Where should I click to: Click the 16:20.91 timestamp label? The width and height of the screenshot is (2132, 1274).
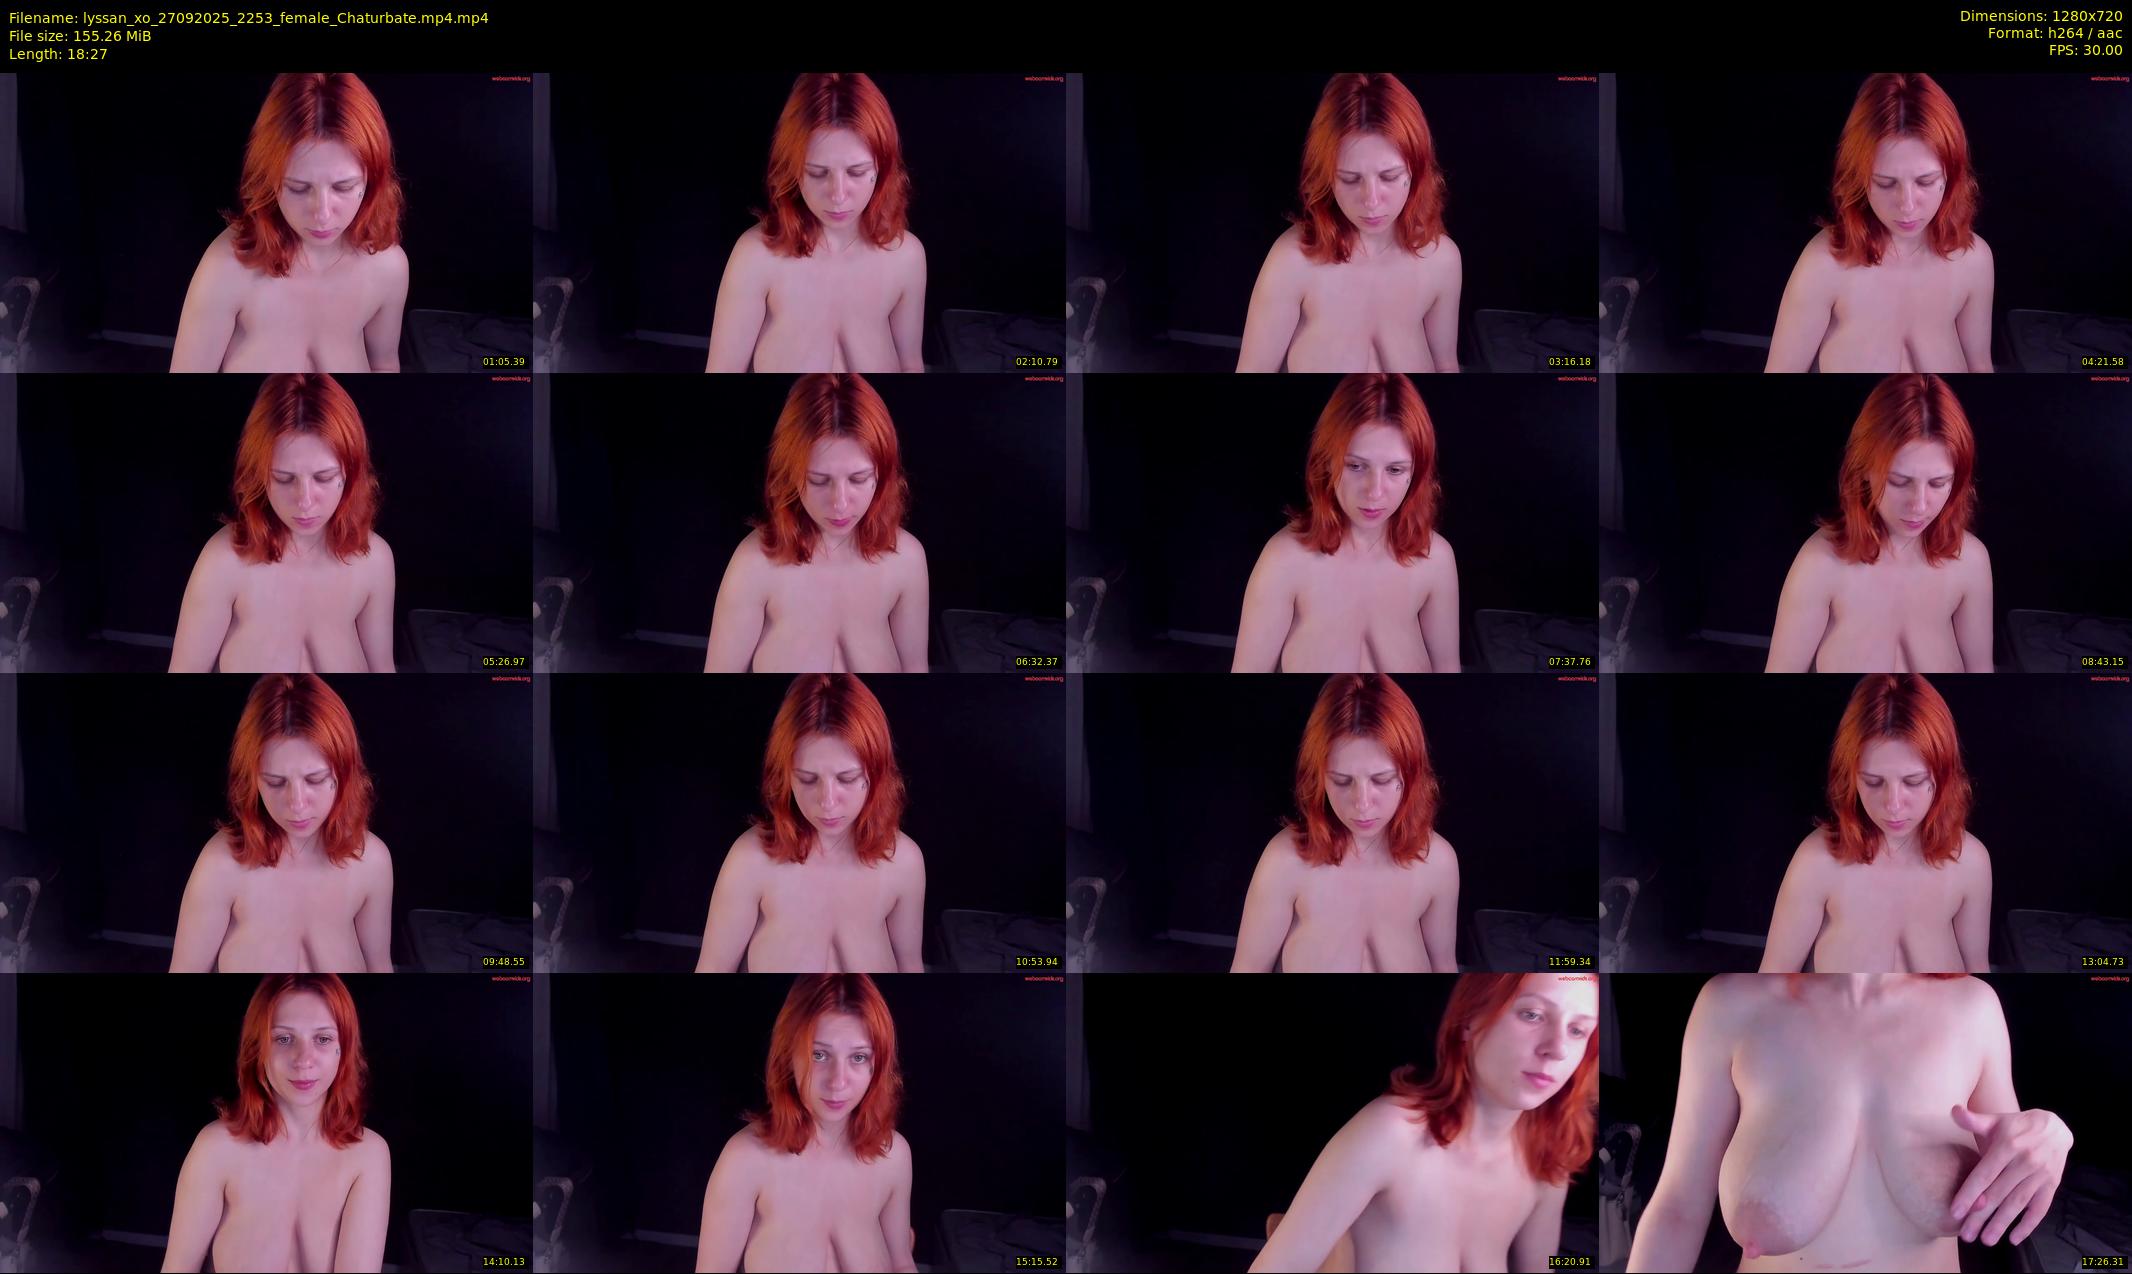click(1570, 1262)
